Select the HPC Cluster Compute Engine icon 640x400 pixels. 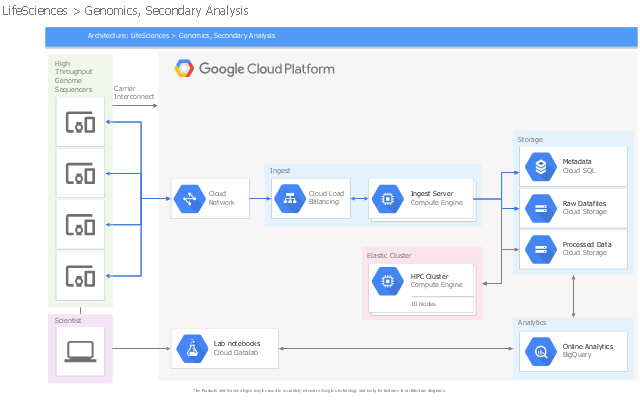pyautogui.click(x=388, y=281)
